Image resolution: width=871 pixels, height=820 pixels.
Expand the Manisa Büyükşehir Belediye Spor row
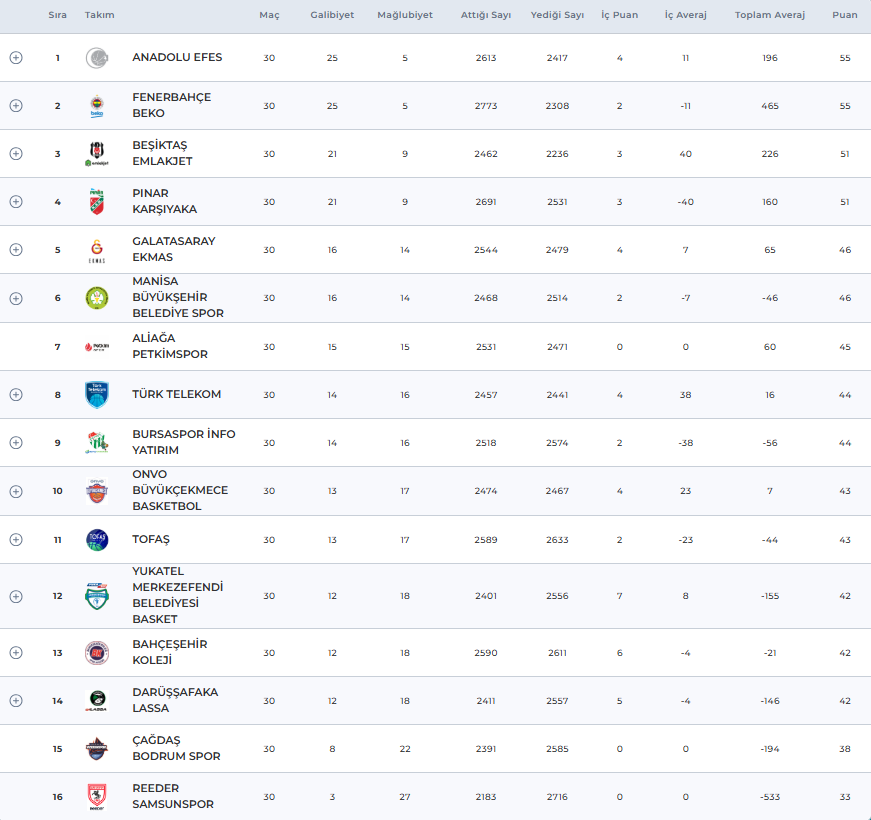pyautogui.click(x=16, y=298)
